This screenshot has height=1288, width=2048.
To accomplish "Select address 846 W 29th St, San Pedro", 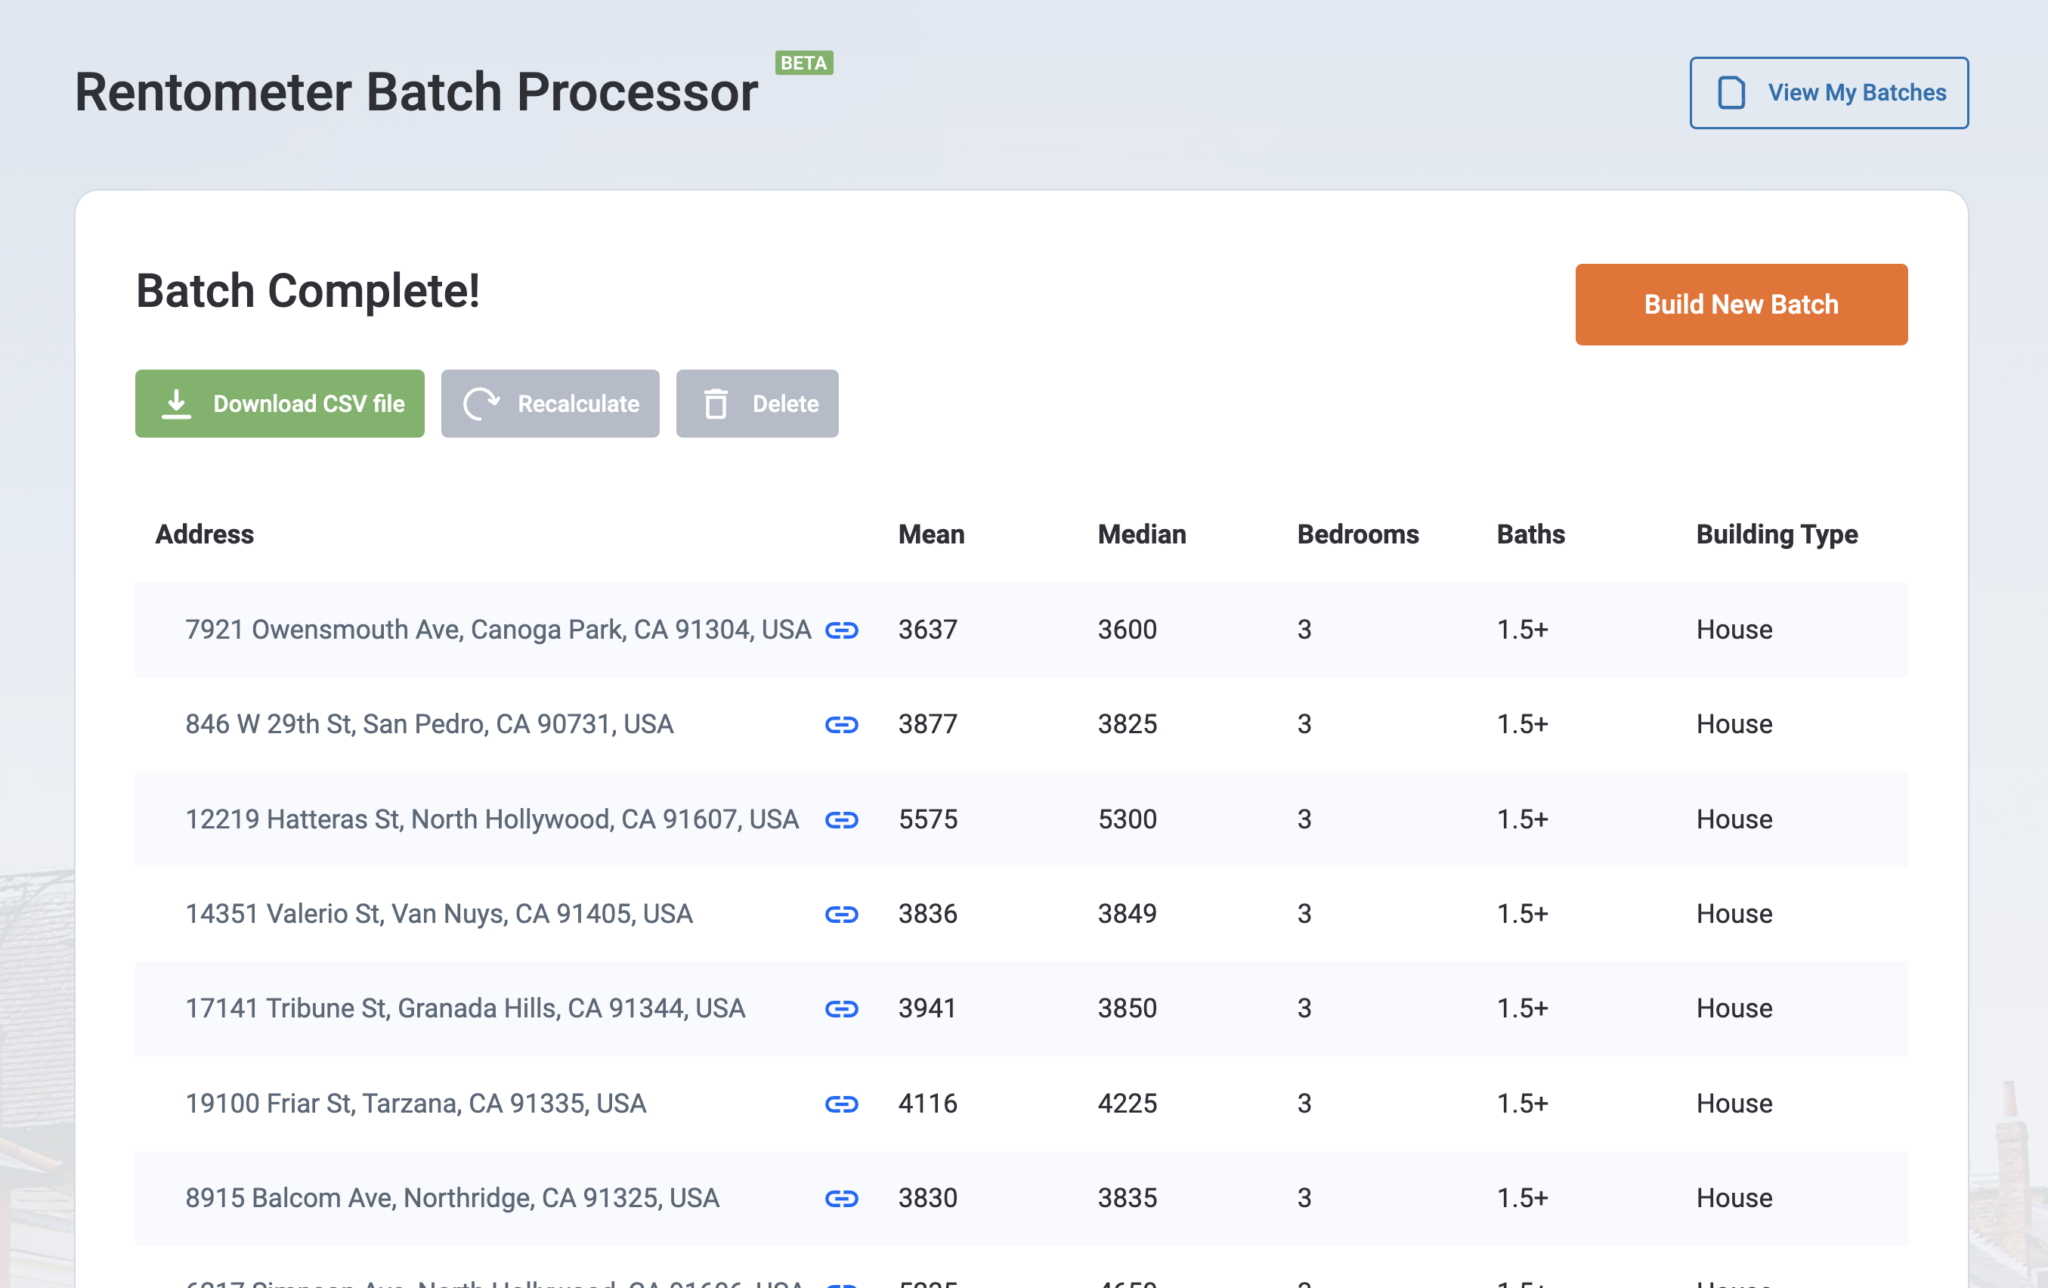I will click(x=429, y=724).
